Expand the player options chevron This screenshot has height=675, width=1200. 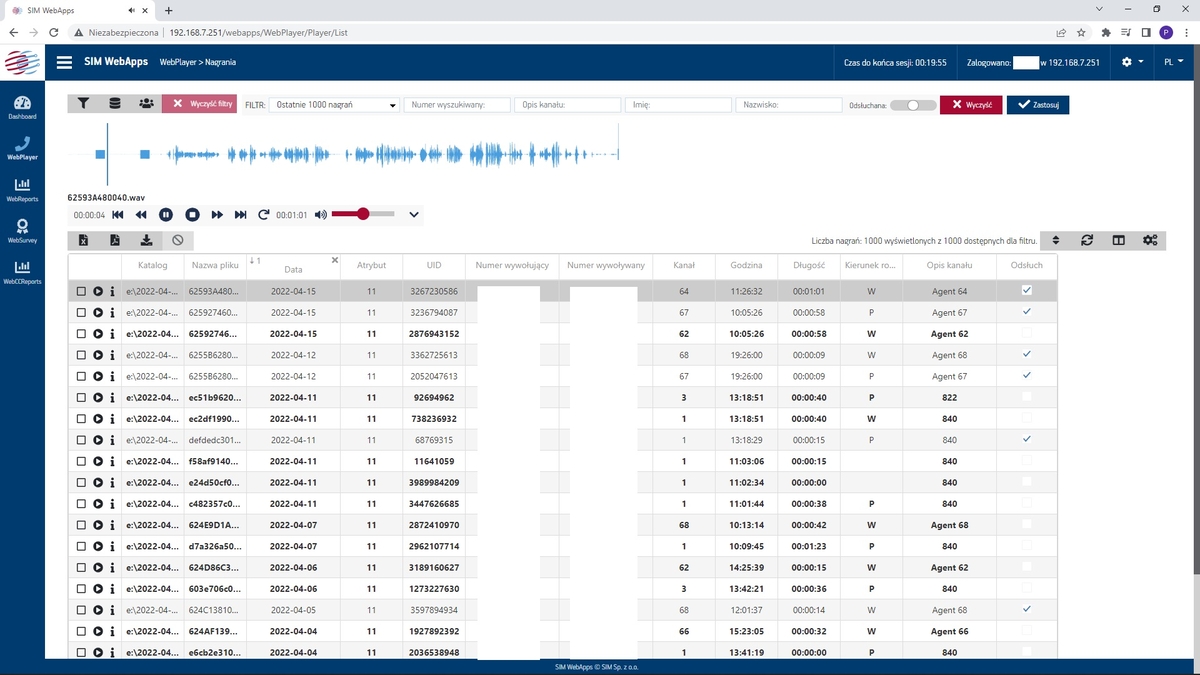[414, 214]
